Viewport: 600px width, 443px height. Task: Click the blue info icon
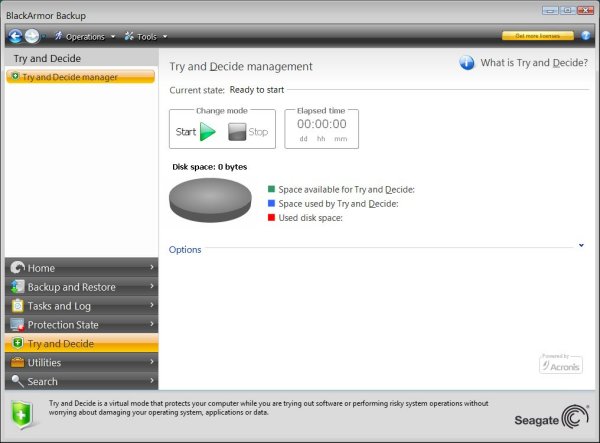[x=467, y=63]
